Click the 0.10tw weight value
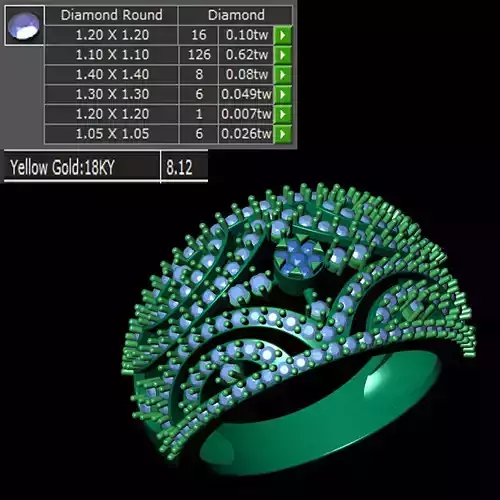Screen dimensions: 500x500 click(x=246, y=35)
